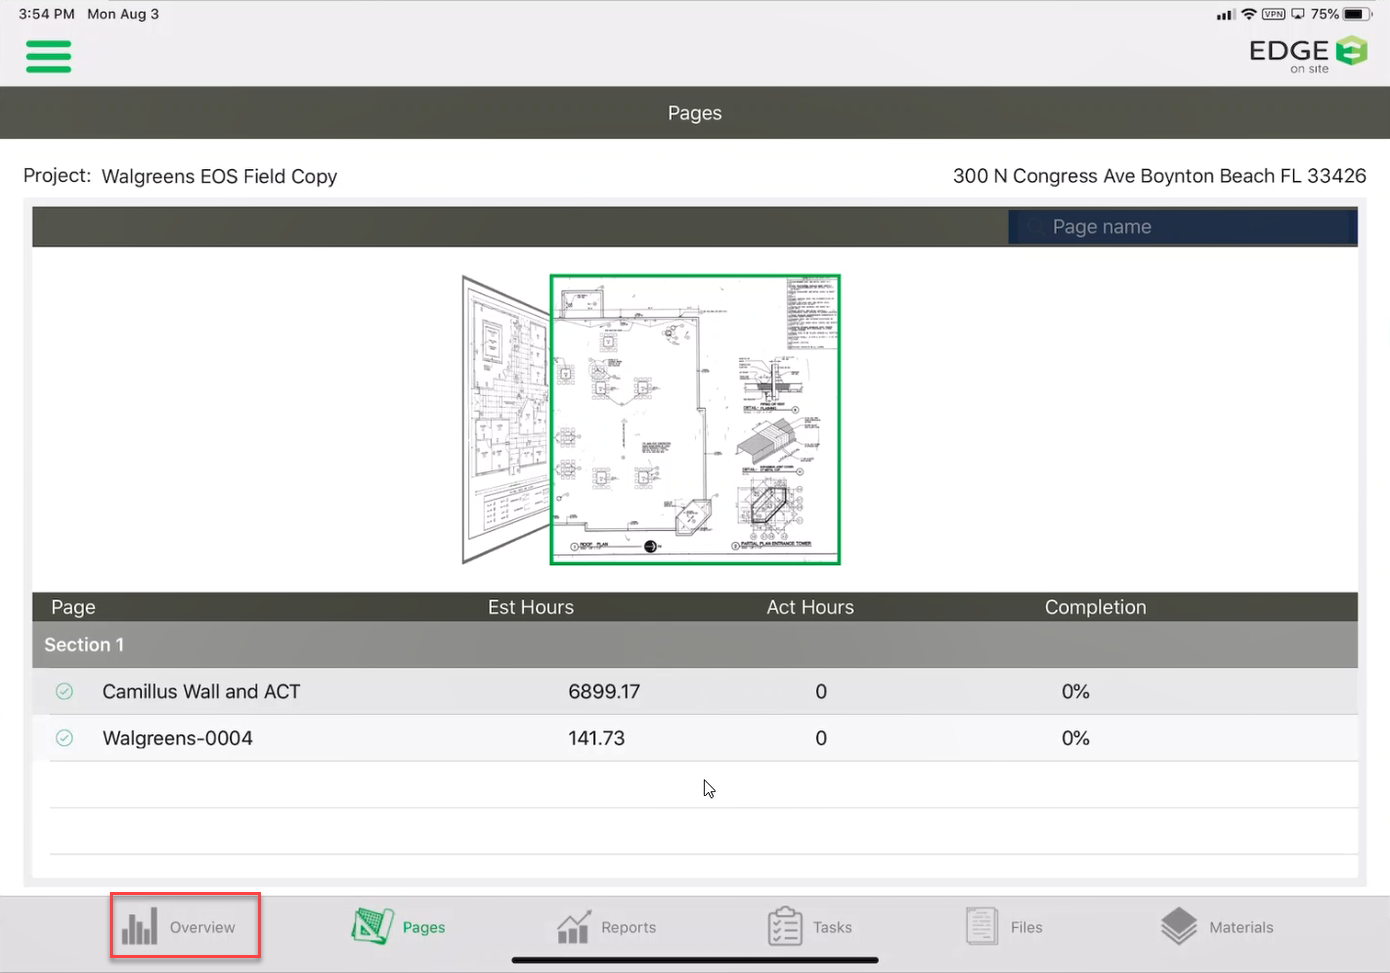This screenshot has width=1390, height=973.
Task: Tap the Pages triangle icon
Action: pyautogui.click(x=370, y=925)
